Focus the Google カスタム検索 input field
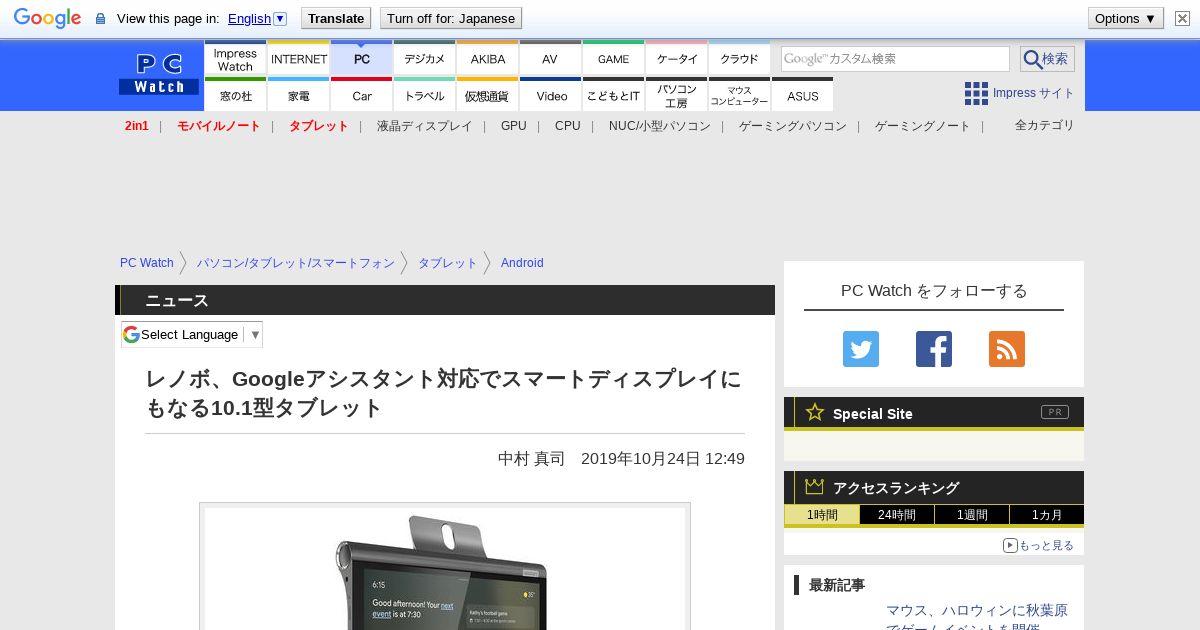Screen dimensions: 1200x630 [895, 59]
